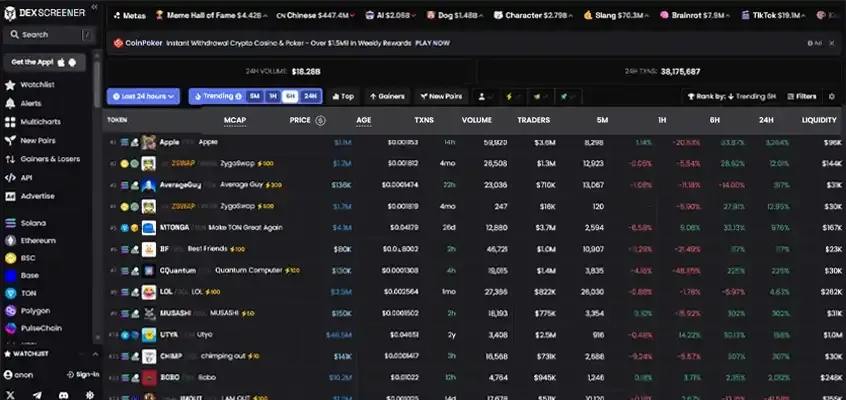
Task: Open the CQuantum Quantum Computer row
Action: tap(474, 270)
